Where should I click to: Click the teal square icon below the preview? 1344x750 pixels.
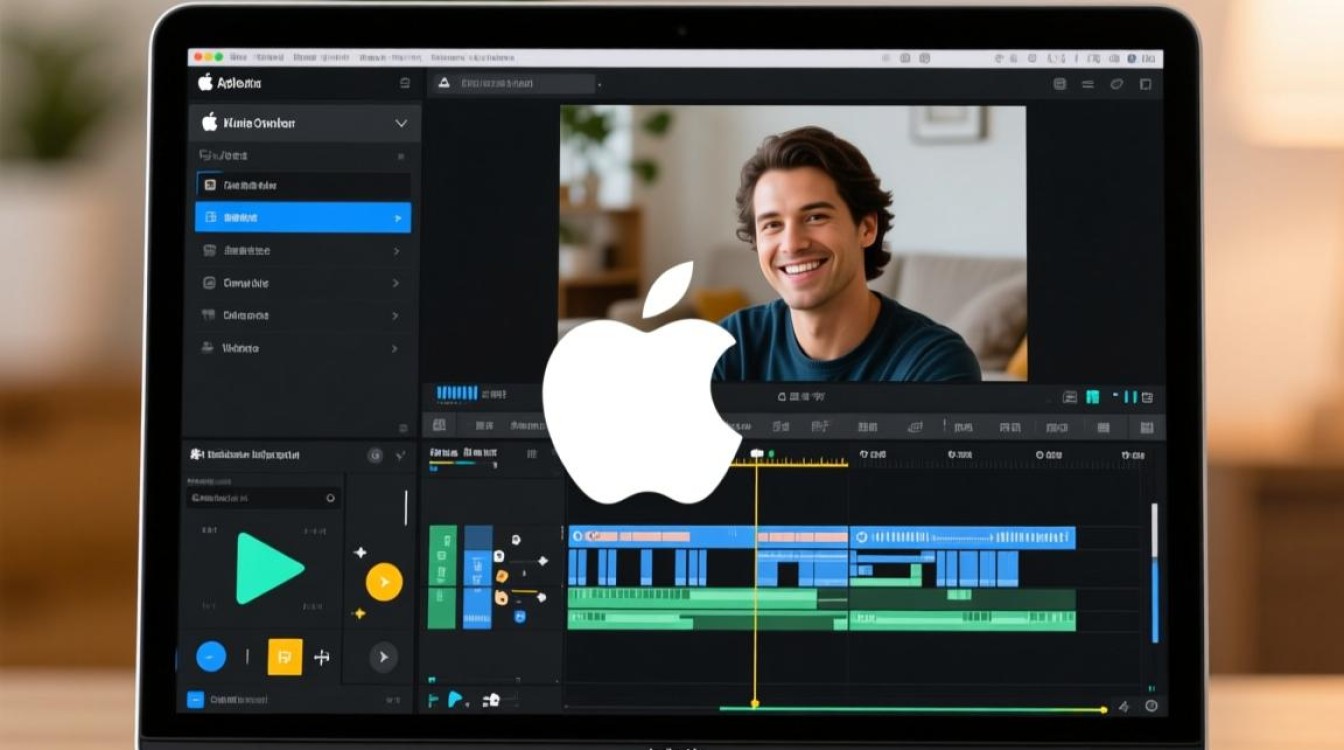tap(1093, 397)
